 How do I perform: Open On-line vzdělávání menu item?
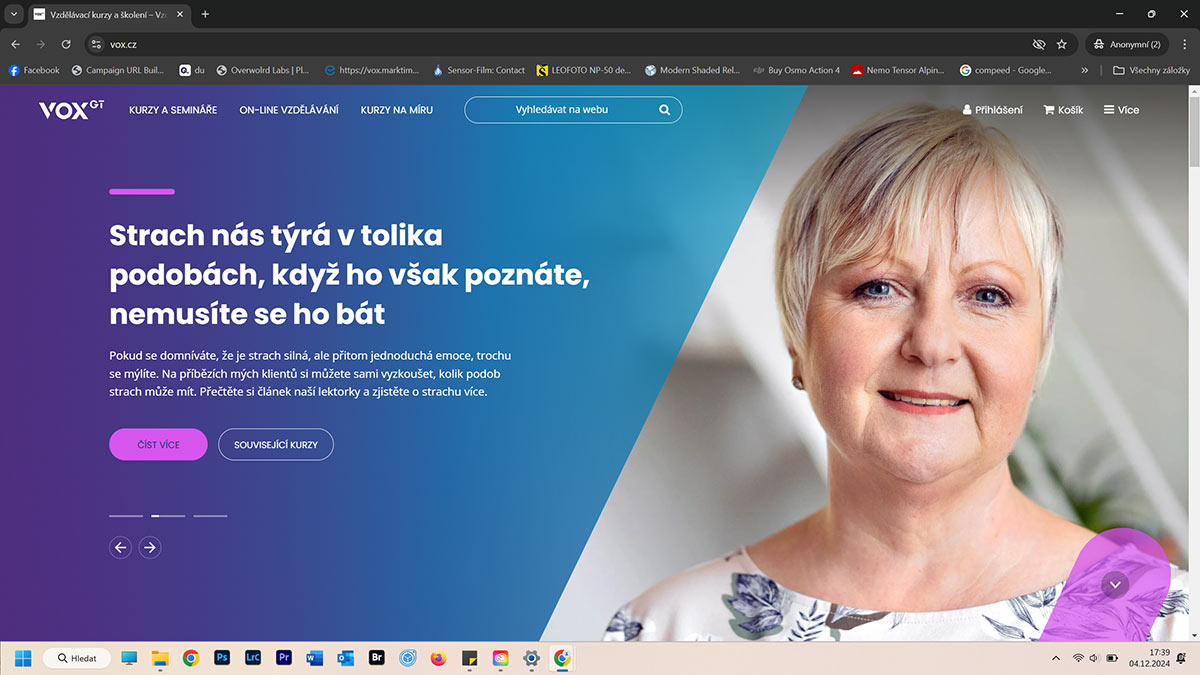click(289, 110)
